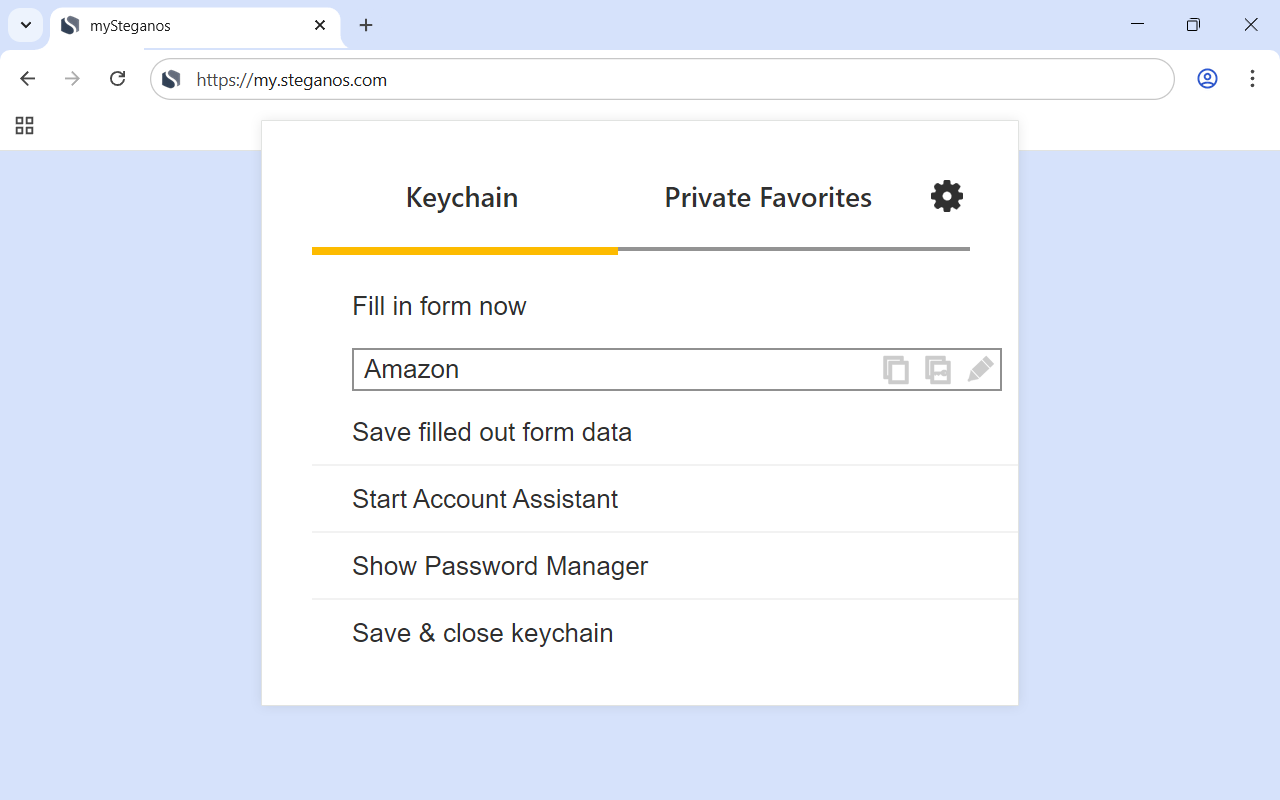Switch to the Private Favorites tab
The width and height of the screenshot is (1280, 800).
coord(768,198)
